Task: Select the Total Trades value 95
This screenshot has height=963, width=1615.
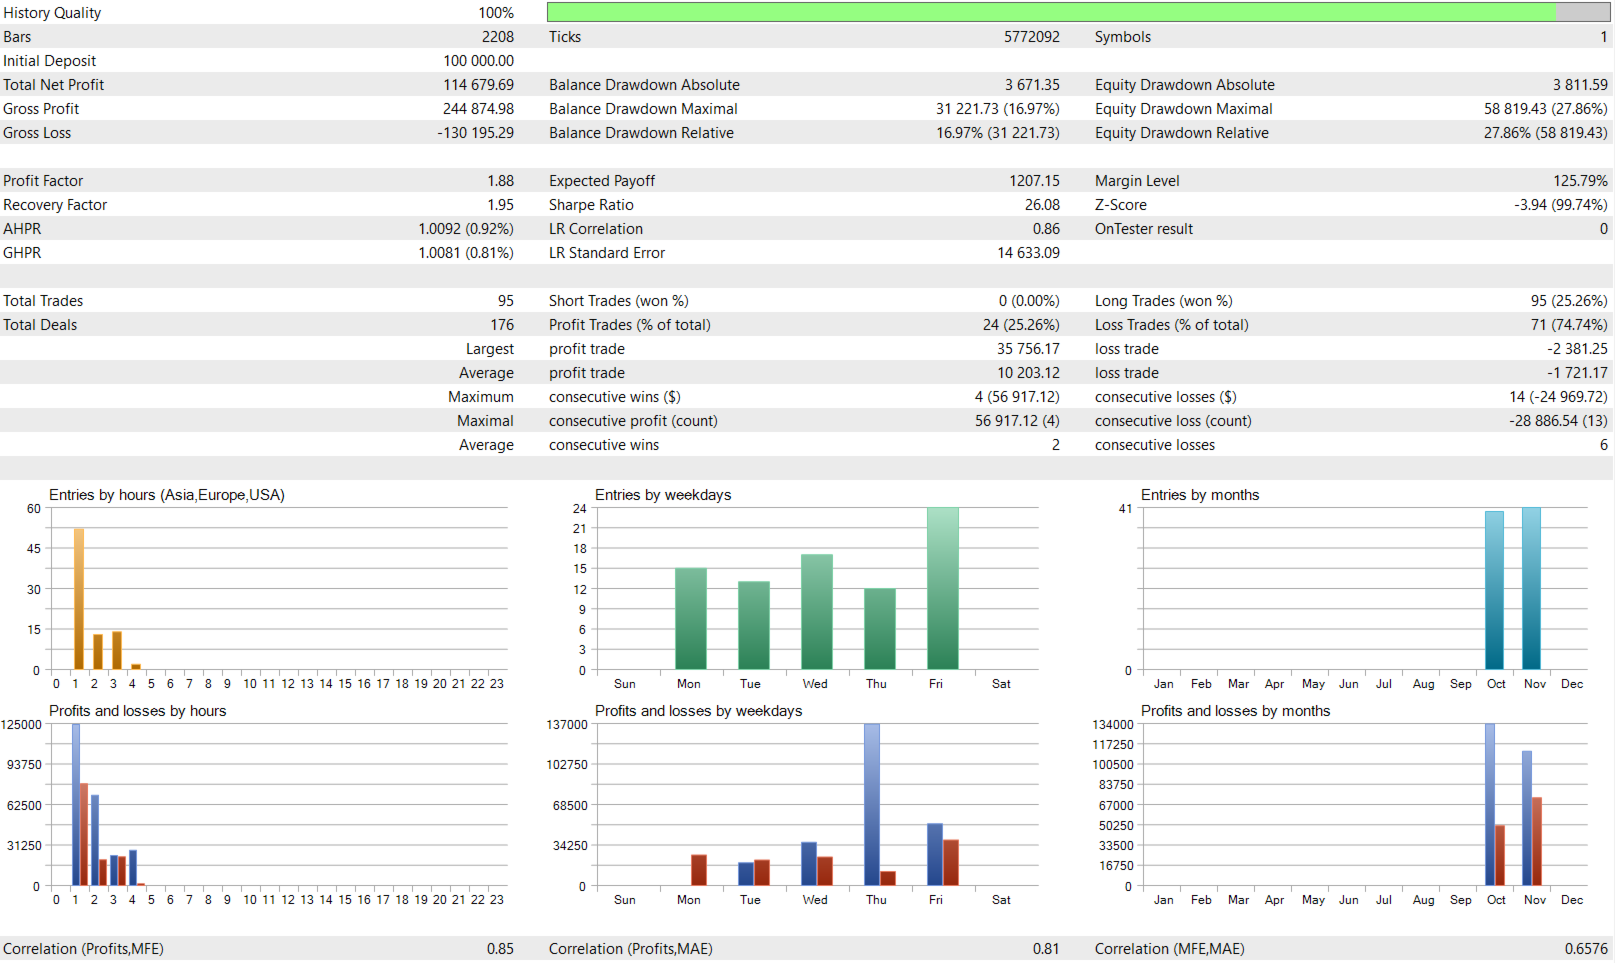Action: pyautogui.click(x=505, y=301)
